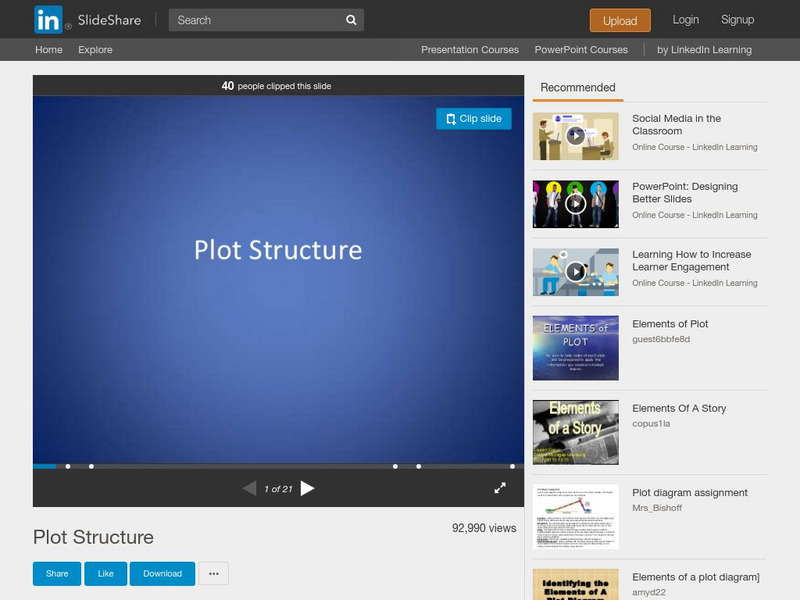The height and width of the screenshot is (600, 800).
Task: Click the 40 people clipped this slide text
Action: pyautogui.click(x=277, y=86)
